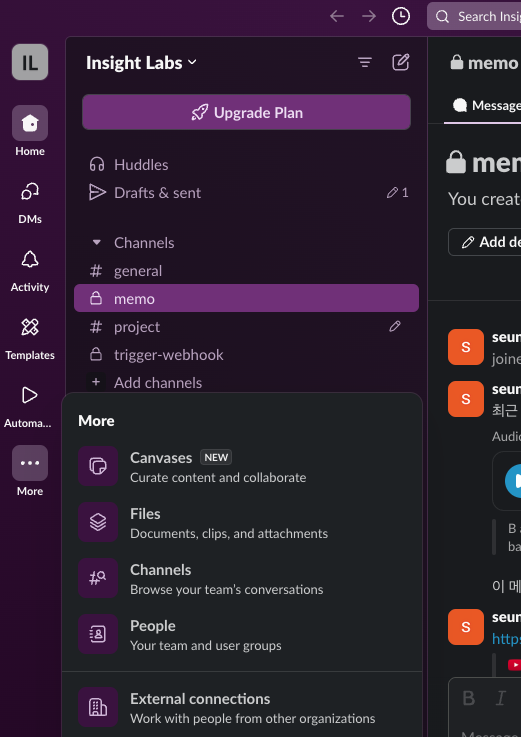Click the avatar beside the 'joined' message
521x737 pixels.
pyautogui.click(x=466, y=347)
